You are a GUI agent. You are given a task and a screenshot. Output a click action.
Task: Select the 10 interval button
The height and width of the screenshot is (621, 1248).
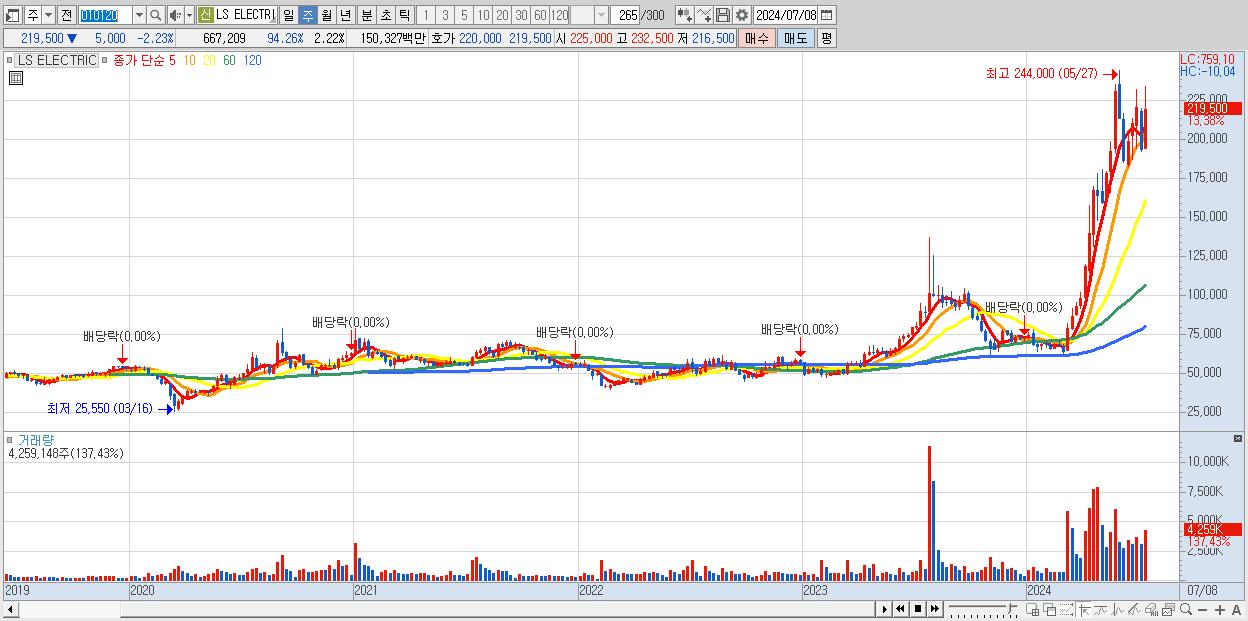[483, 15]
